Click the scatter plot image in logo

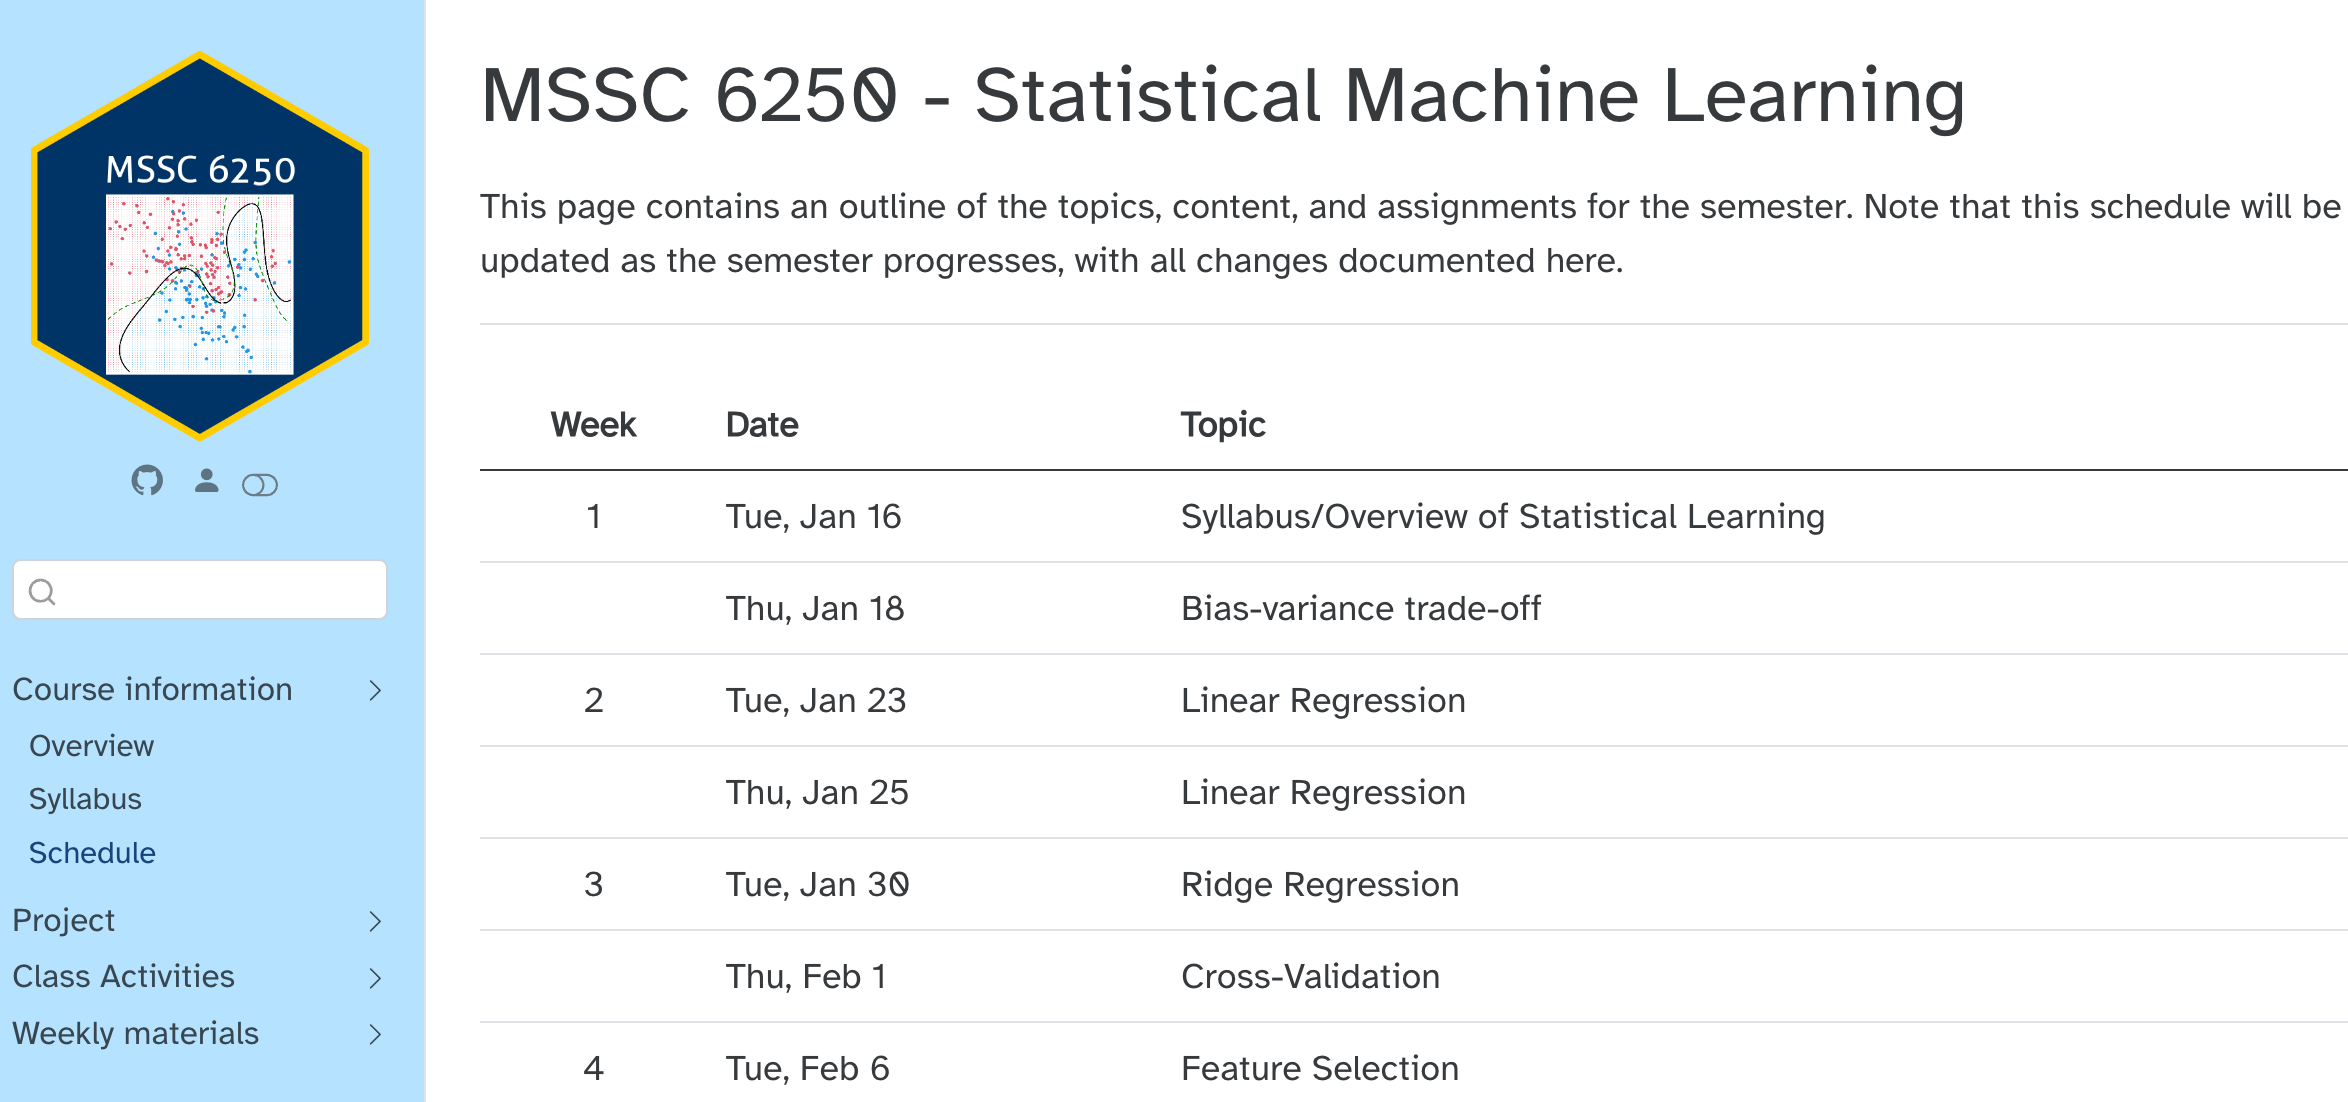(200, 284)
